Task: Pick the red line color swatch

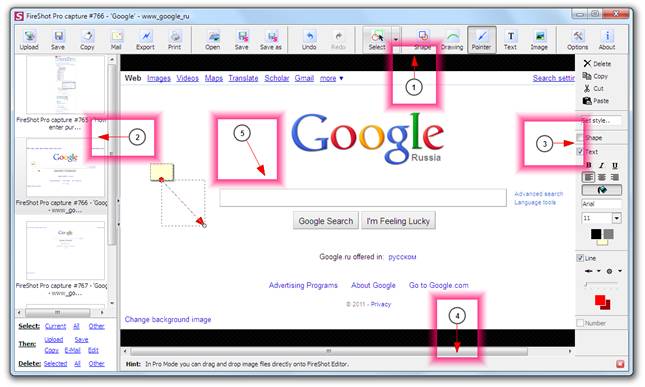Action: pyautogui.click(x=601, y=300)
